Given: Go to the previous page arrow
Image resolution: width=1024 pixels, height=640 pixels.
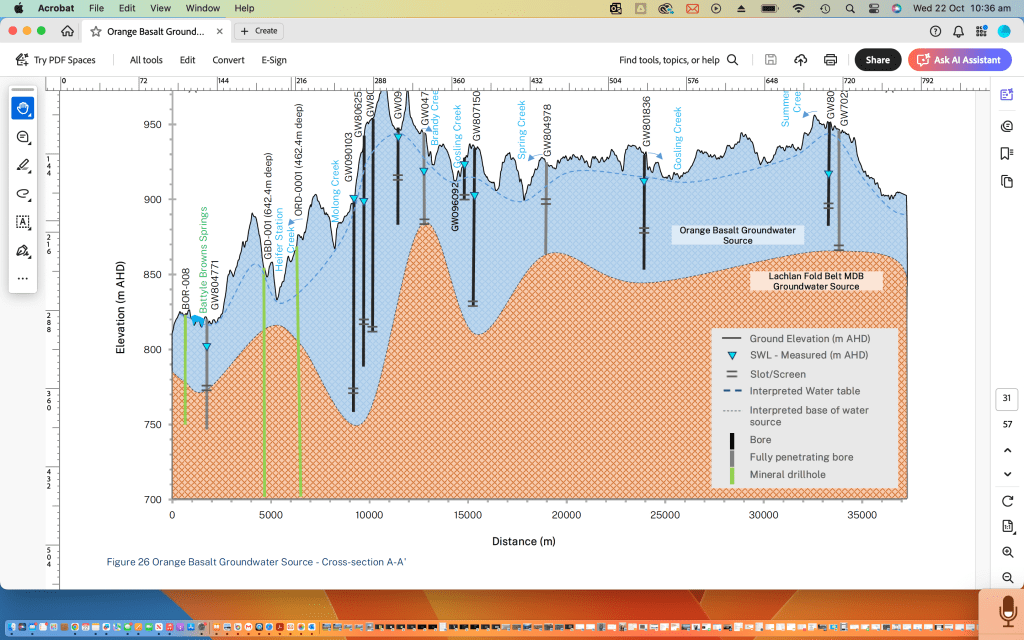Looking at the screenshot, I should pos(1006,449).
